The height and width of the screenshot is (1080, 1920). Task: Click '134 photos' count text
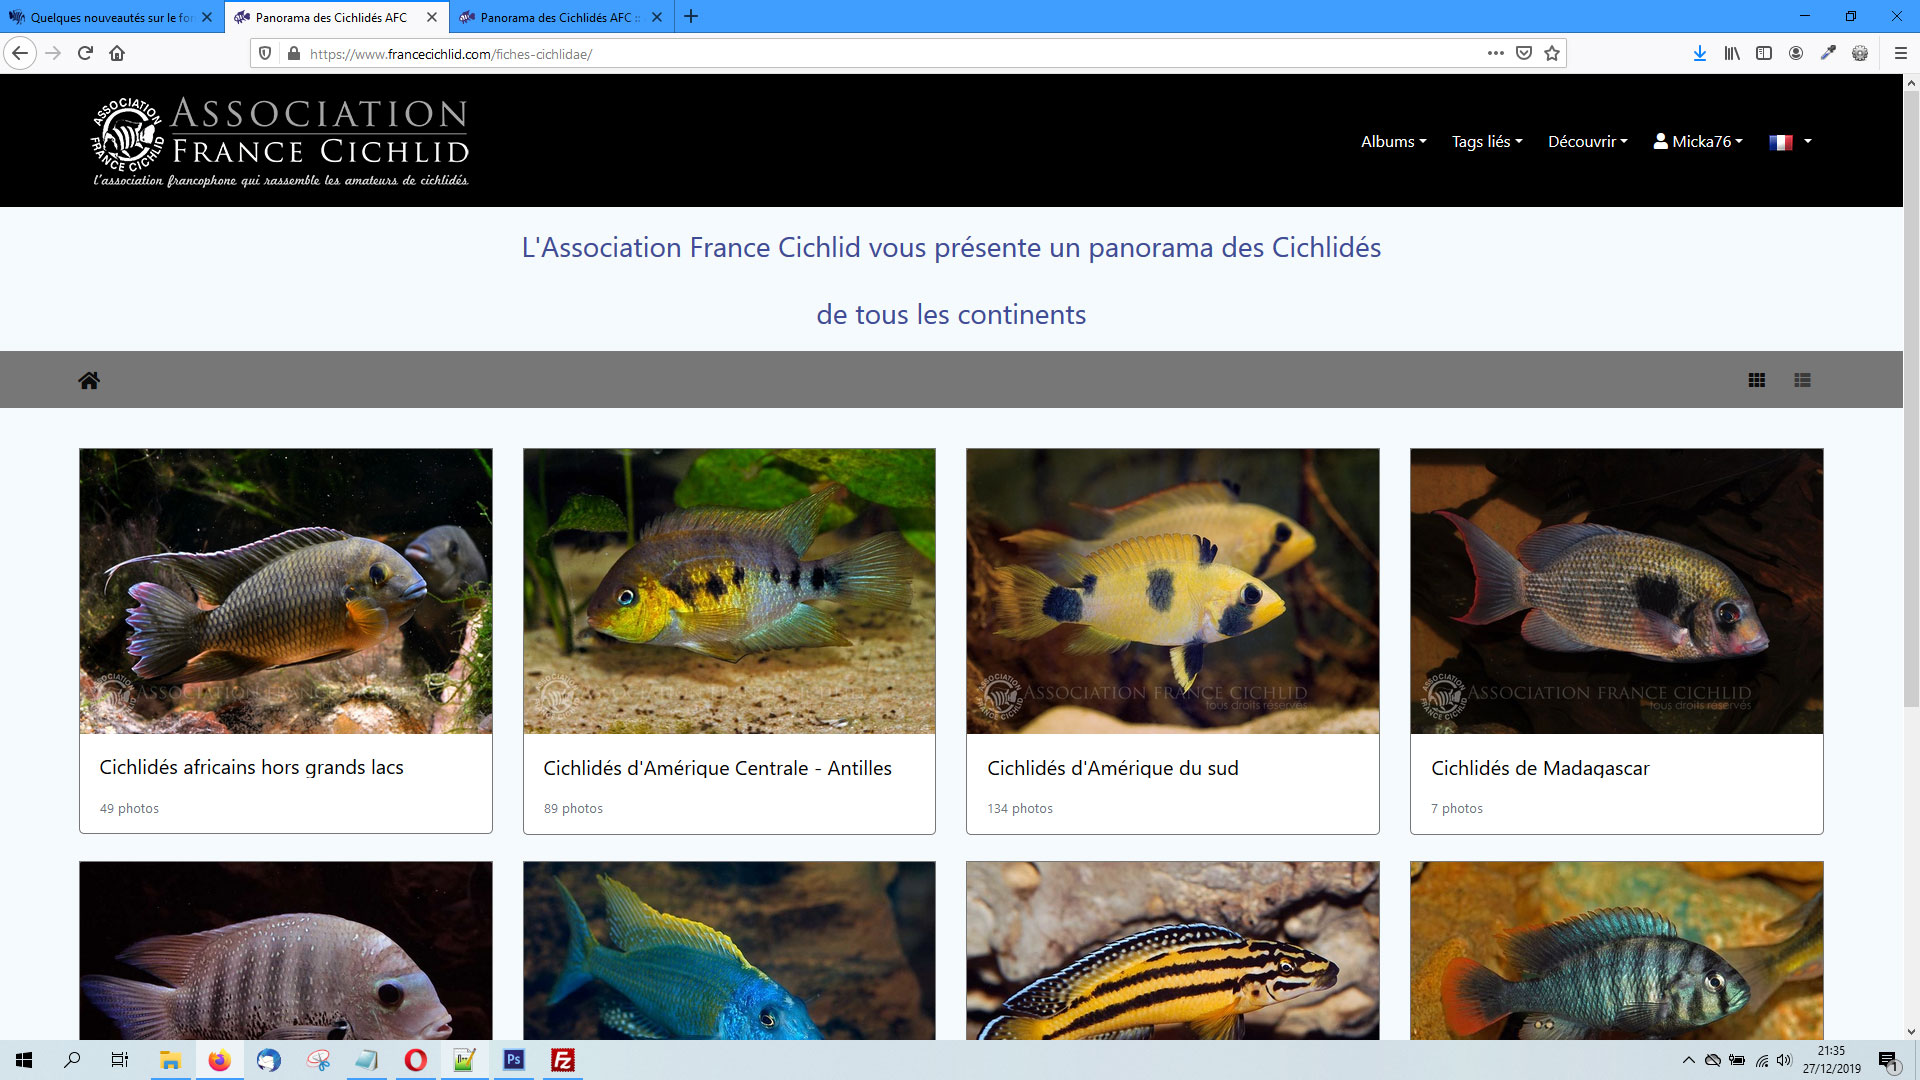point(1020,808)
